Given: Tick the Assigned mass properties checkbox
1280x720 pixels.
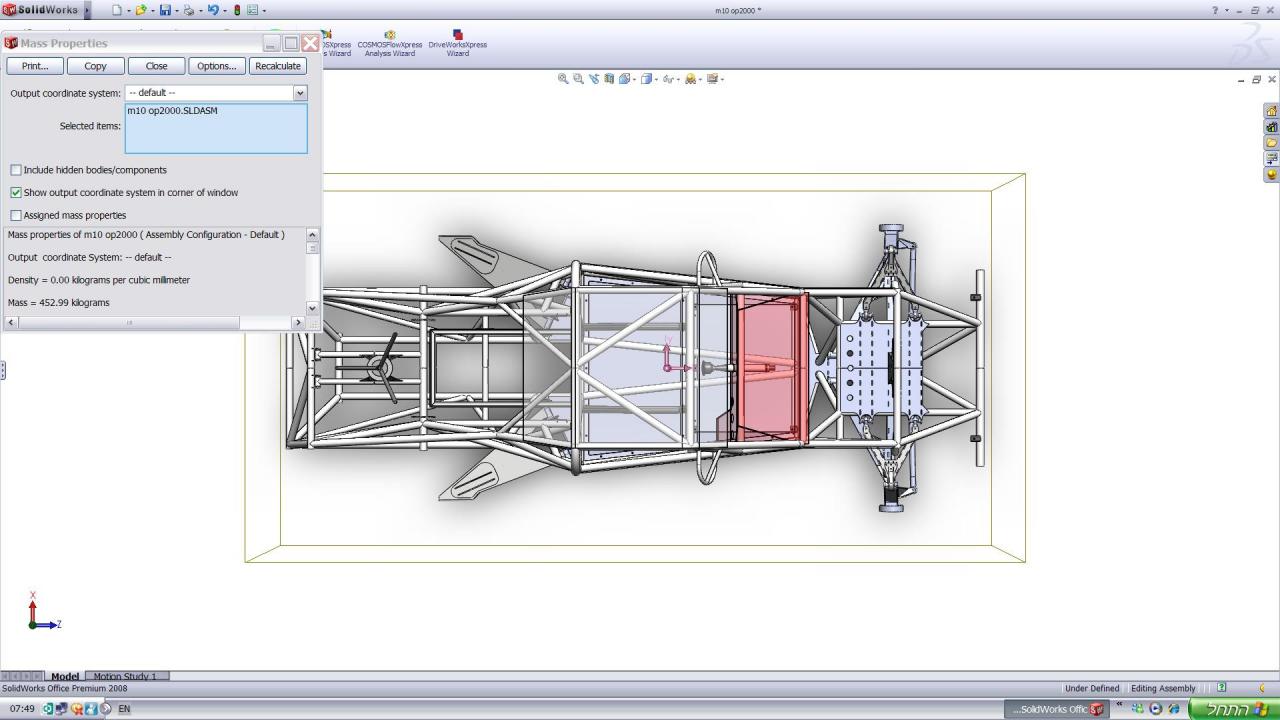Looking at the screenshot, I should pos(16,215).
